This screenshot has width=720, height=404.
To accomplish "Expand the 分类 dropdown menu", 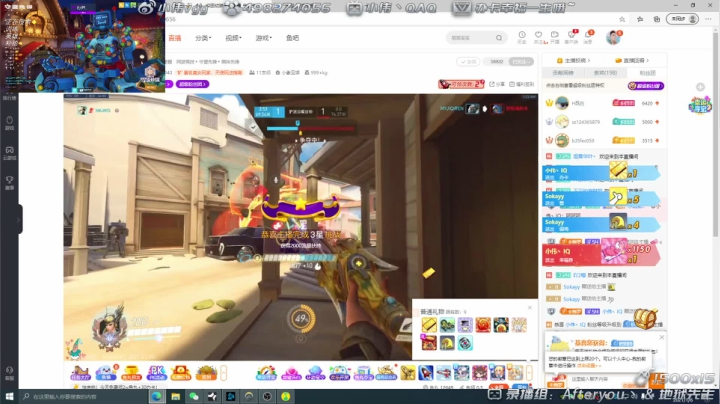I will (203, 38).
